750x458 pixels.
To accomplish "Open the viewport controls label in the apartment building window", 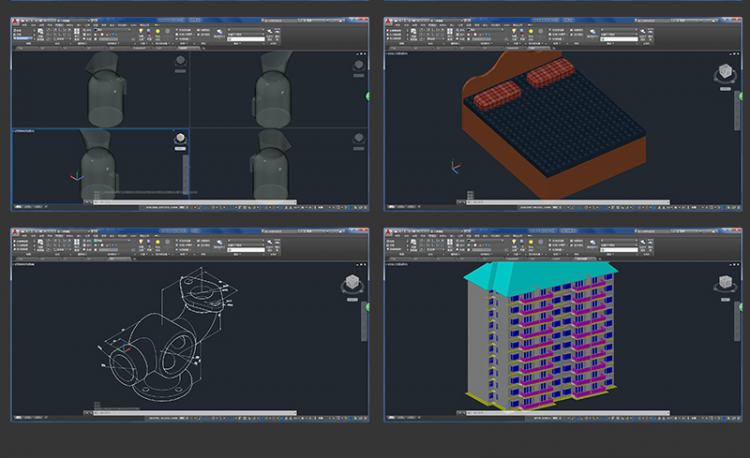I will 397,264.
